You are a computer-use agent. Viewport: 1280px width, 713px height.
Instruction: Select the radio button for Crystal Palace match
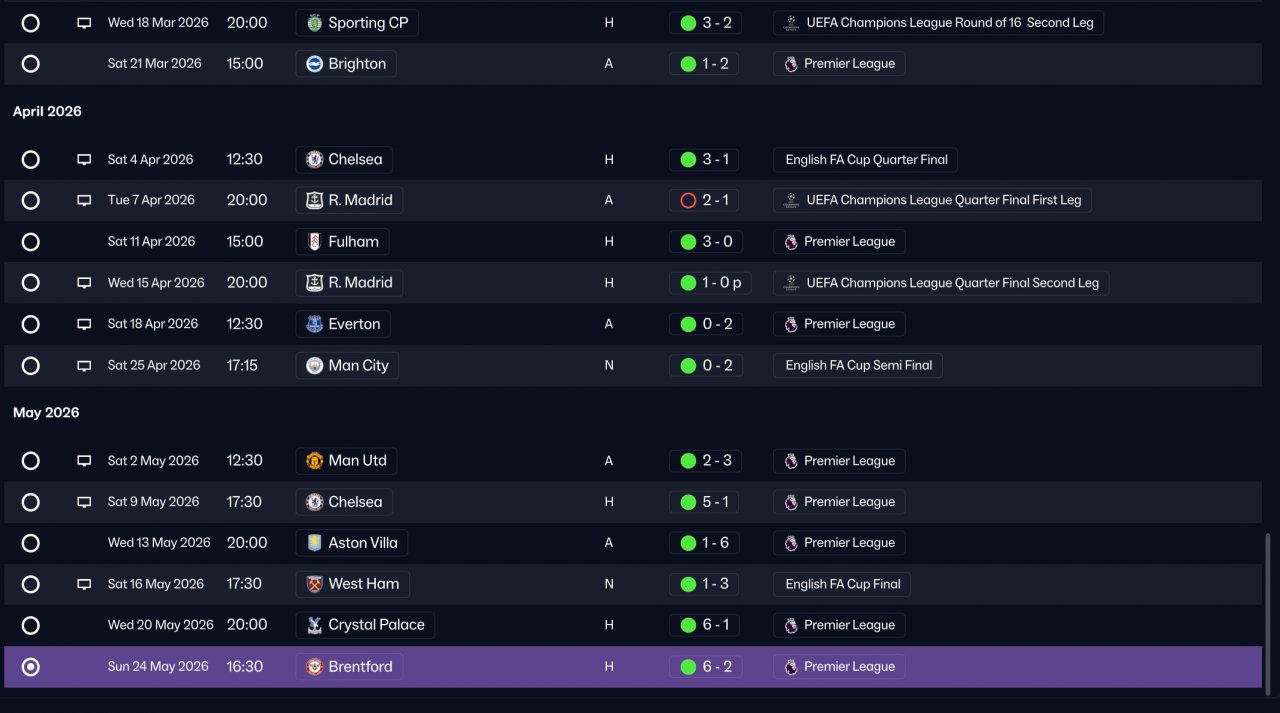[31, 625]
